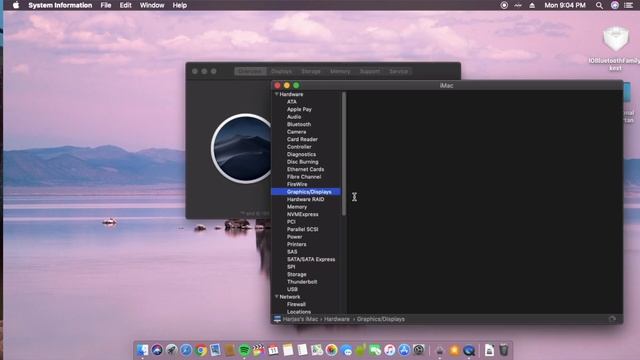This screenshot has height=360, width=640.
Task: Switch to Memory tab in About window
Action: click(x=340, y=71)
